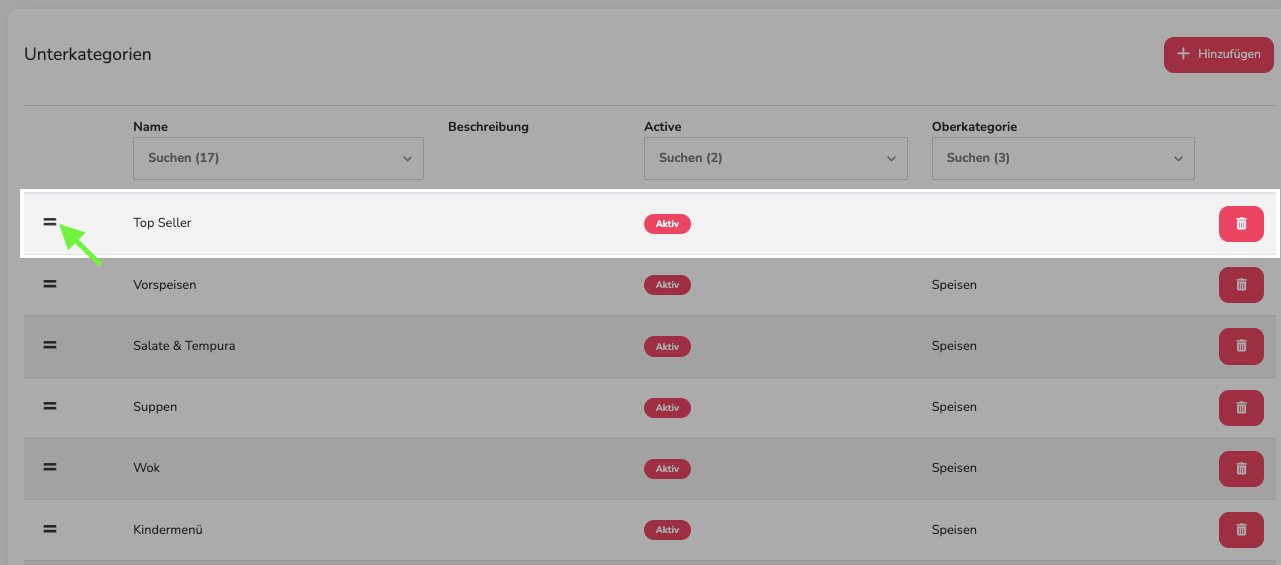Remove the Kindermenü subcategory via trash
The image size is (1281, 565).
[1241, 530]
